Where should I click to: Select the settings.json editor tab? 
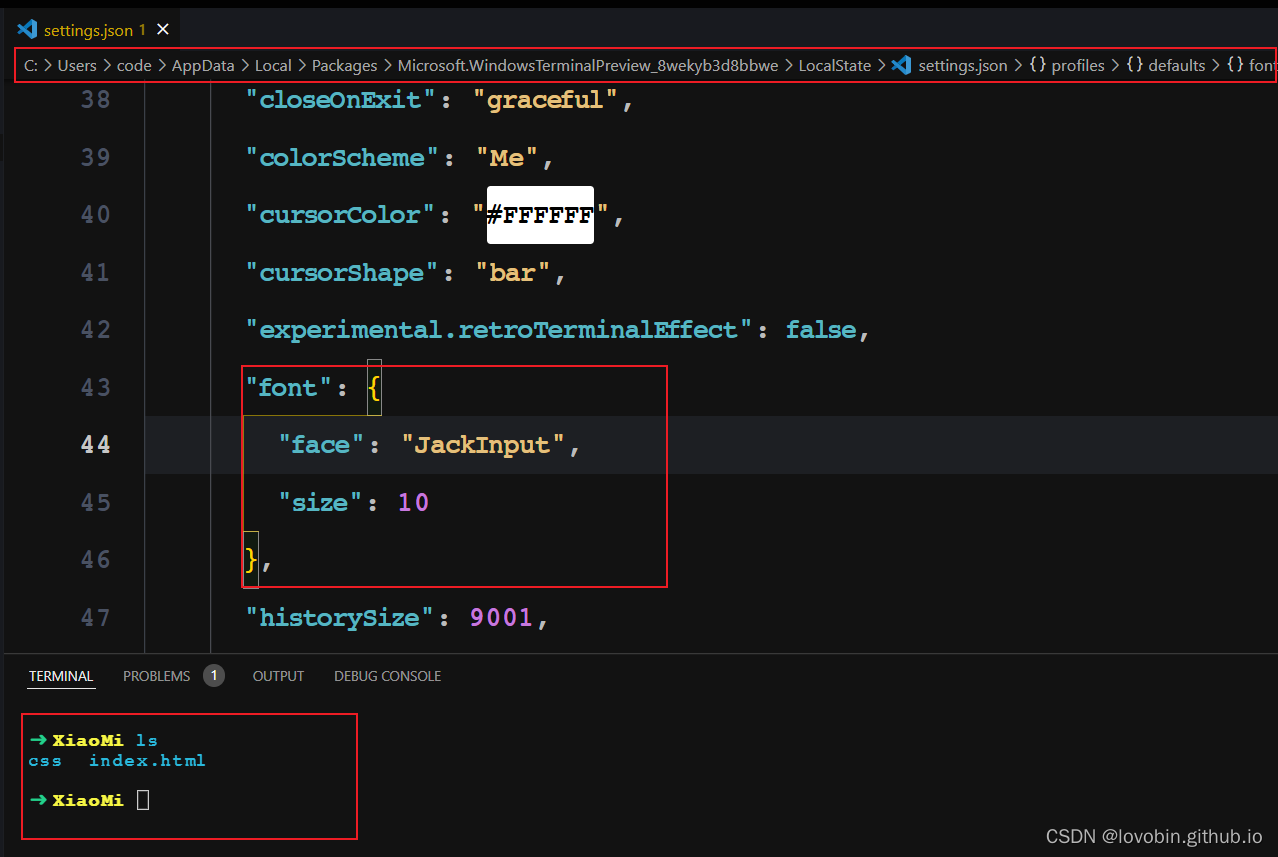coord(94,30)
